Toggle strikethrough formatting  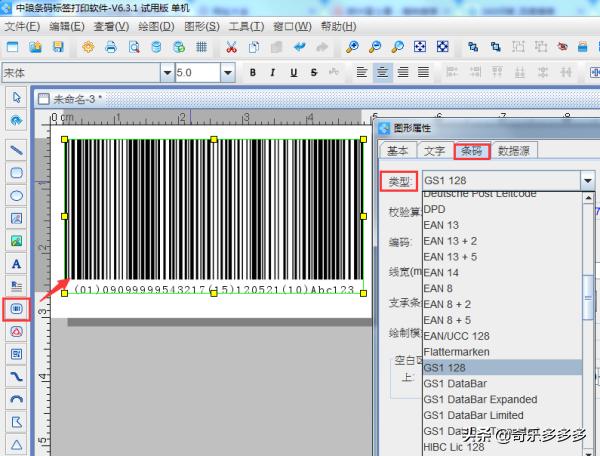314,72
